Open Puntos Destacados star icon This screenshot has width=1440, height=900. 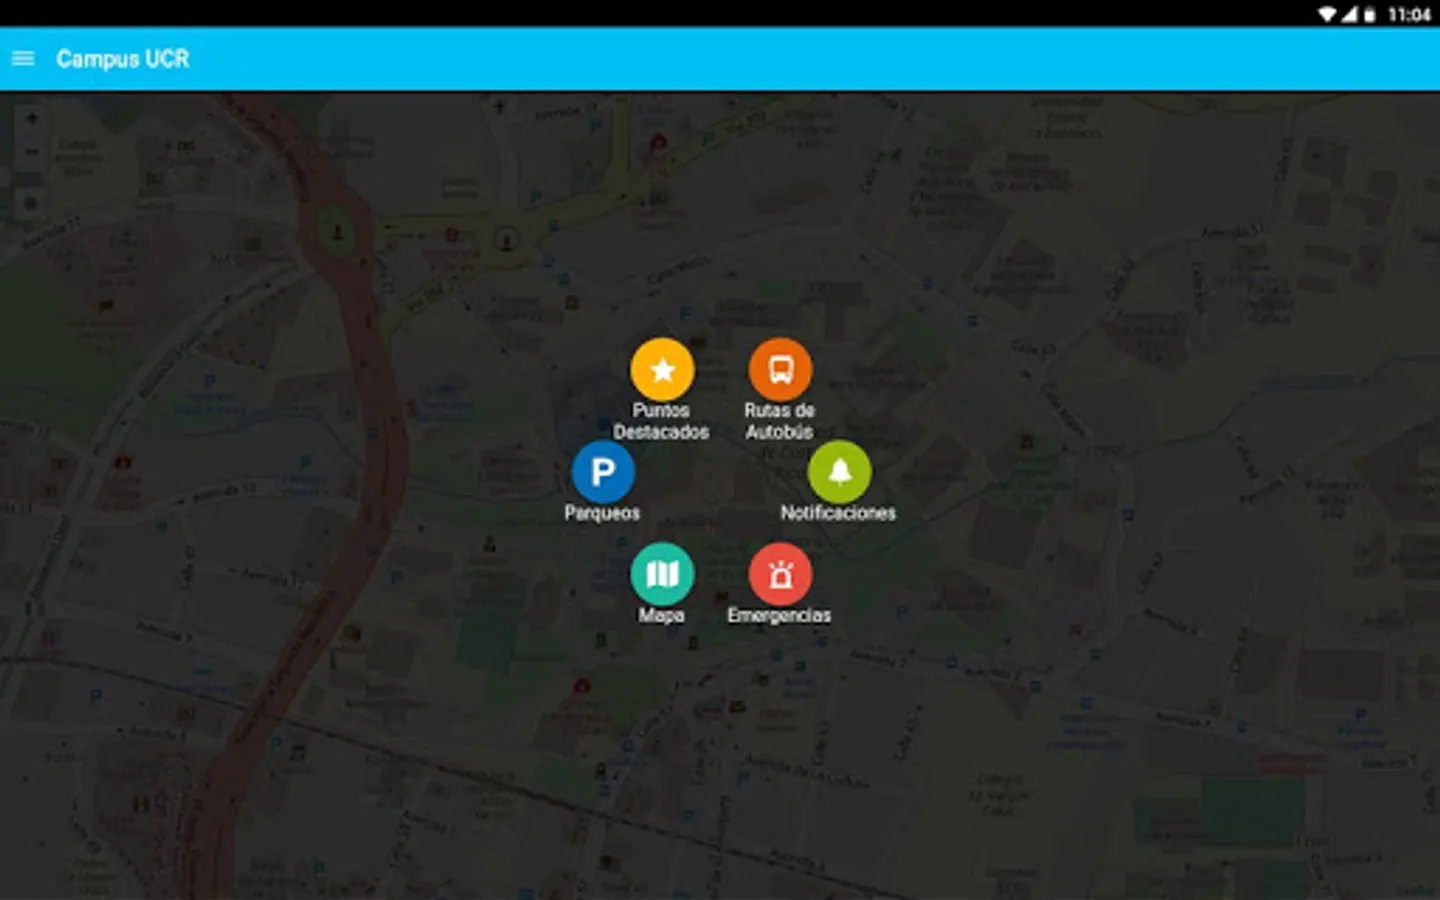(662, 370)
